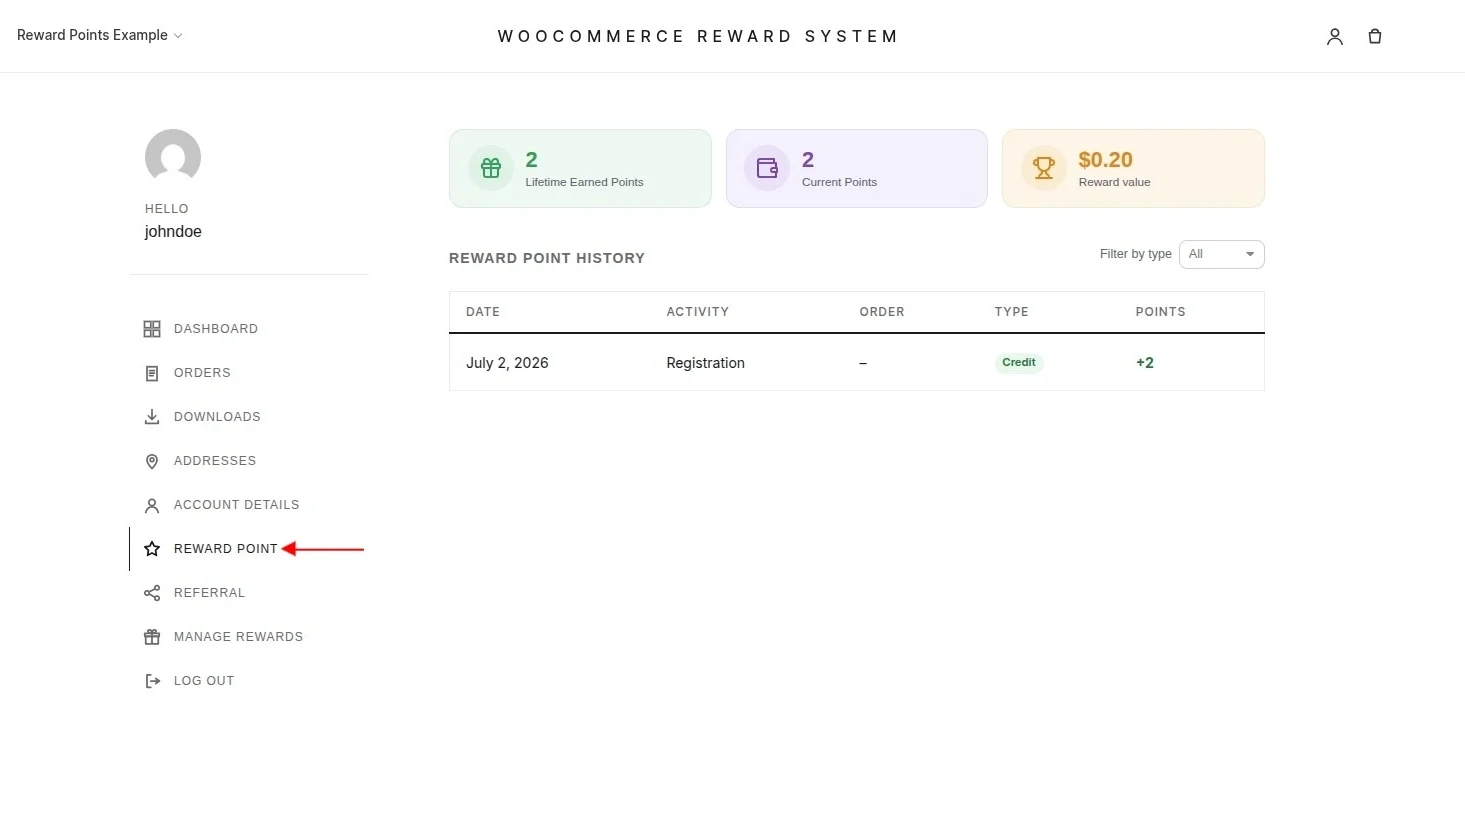The width and height of the screenshot is (1465, 837).
Task: Click the Credit type badge
Action: 1019,363
